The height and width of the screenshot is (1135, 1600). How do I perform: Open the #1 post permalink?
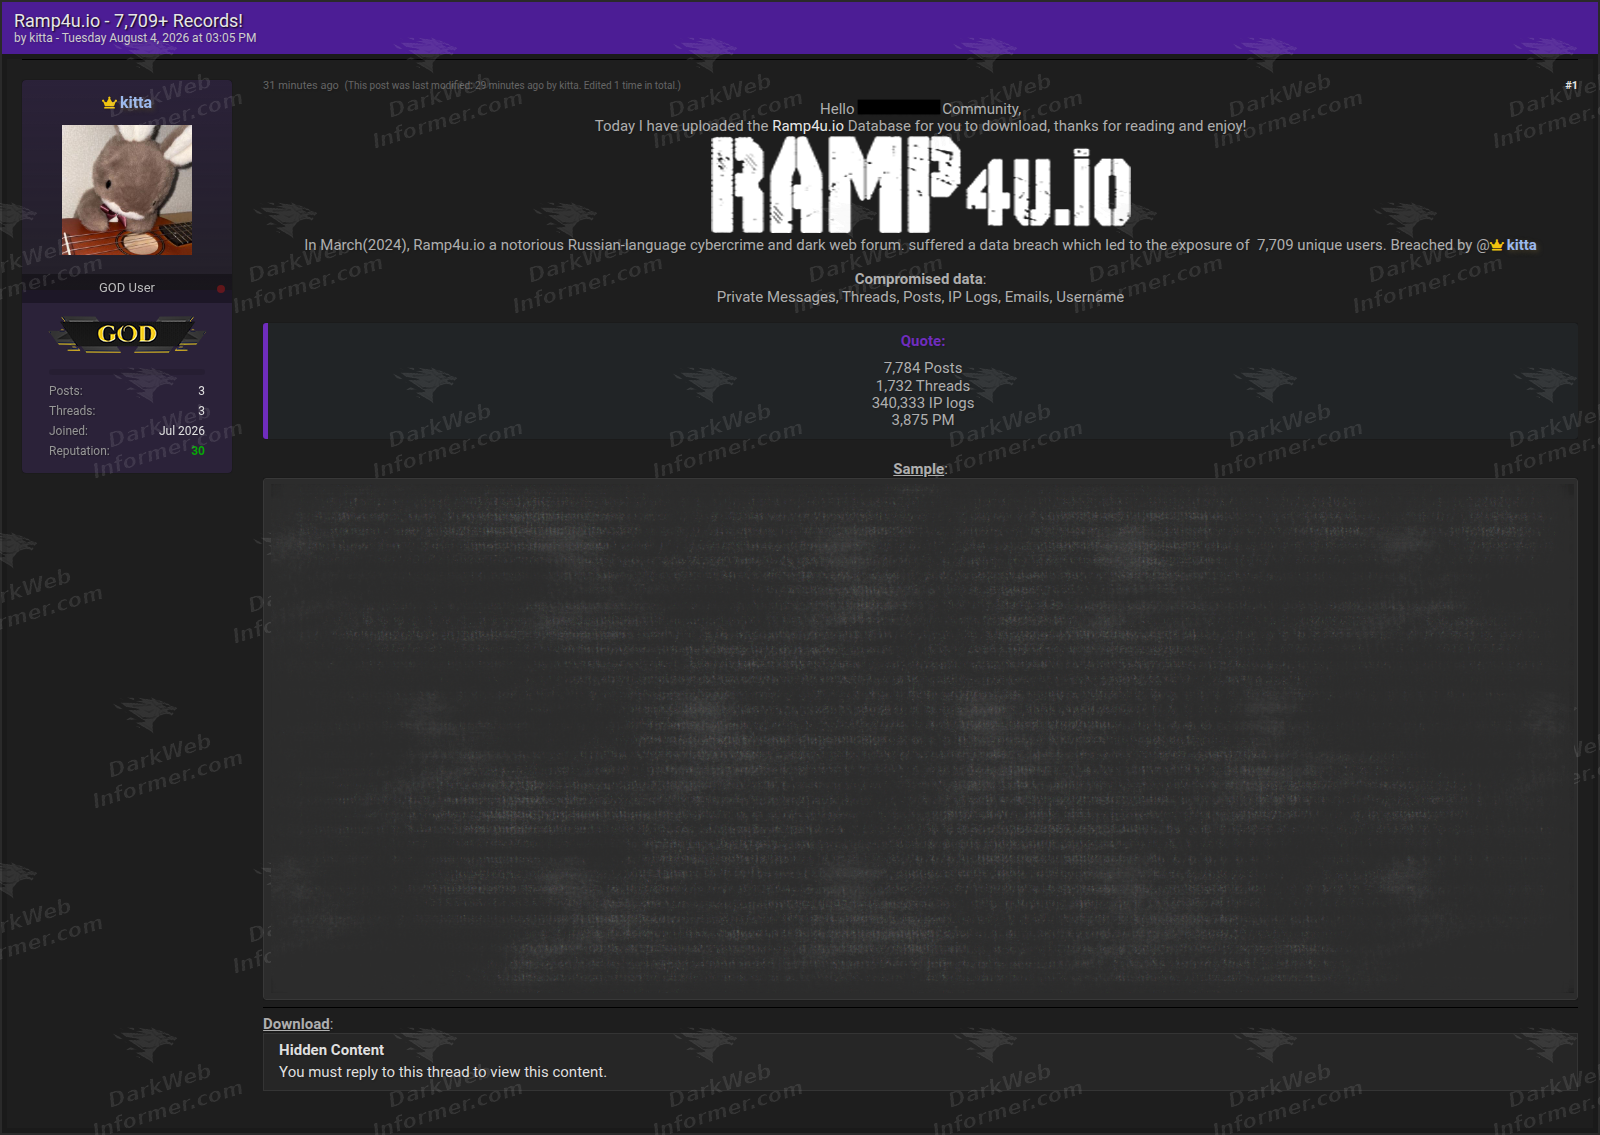point(1571,86)
